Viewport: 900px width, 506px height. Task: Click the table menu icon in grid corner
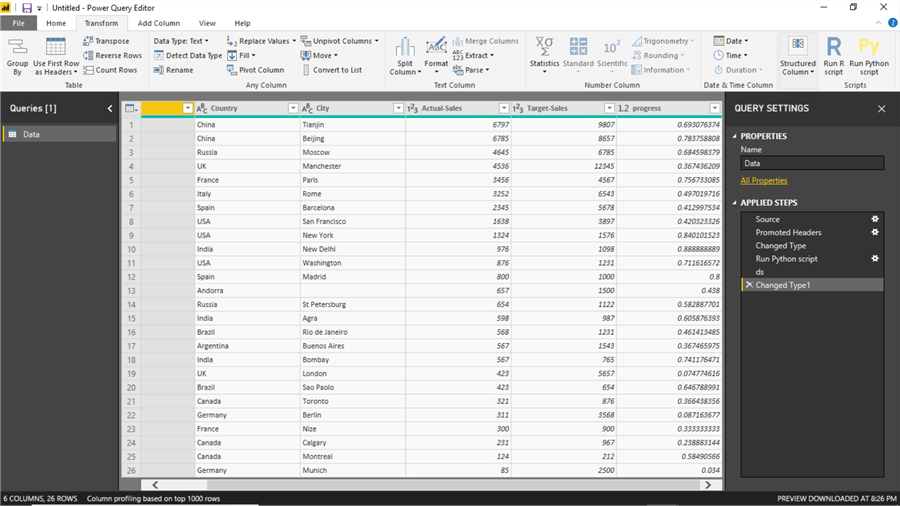tap(131, 108)
